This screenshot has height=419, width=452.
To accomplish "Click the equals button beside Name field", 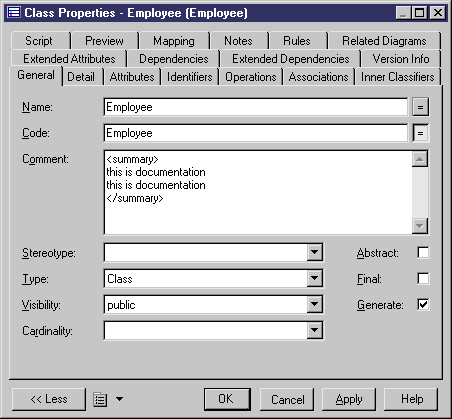I will pyautogui.click(x=420, y=107).
